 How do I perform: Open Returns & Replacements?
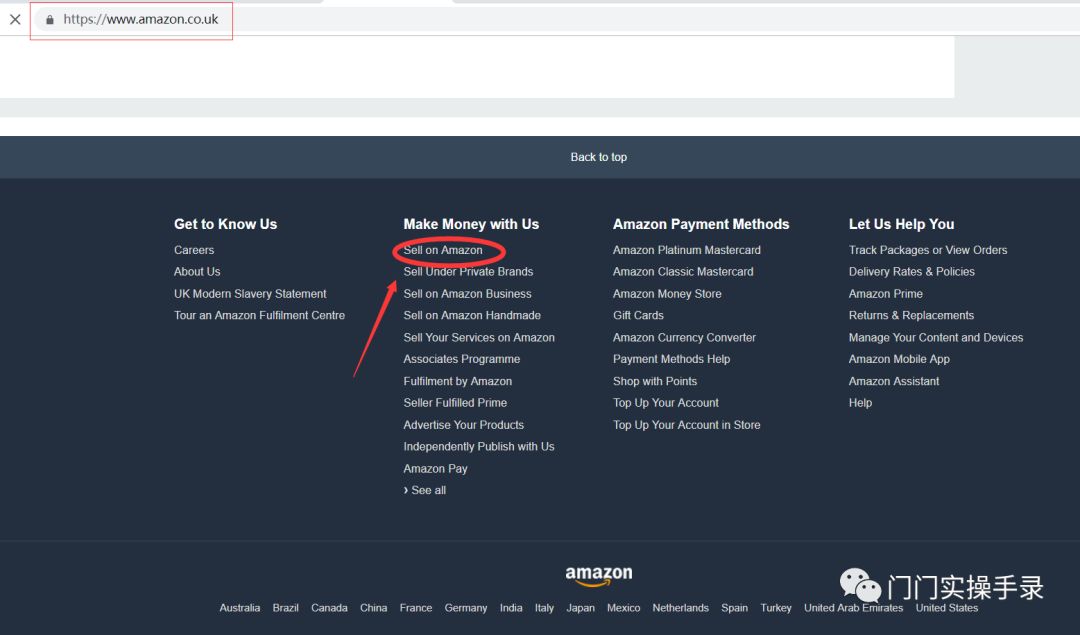[911, 315]
